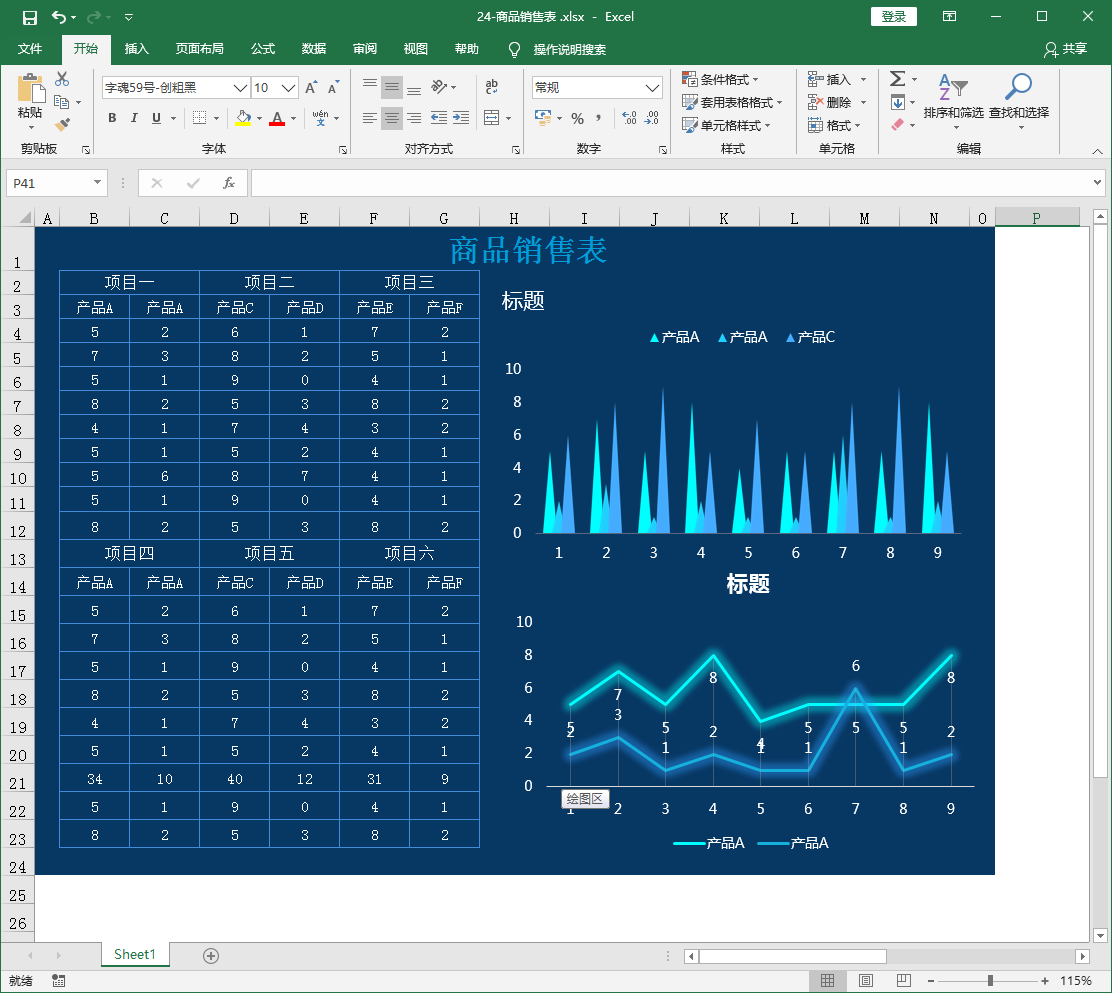Decrease indent icon
Viewport: 1112px width, 993px height.
(439, 118)
